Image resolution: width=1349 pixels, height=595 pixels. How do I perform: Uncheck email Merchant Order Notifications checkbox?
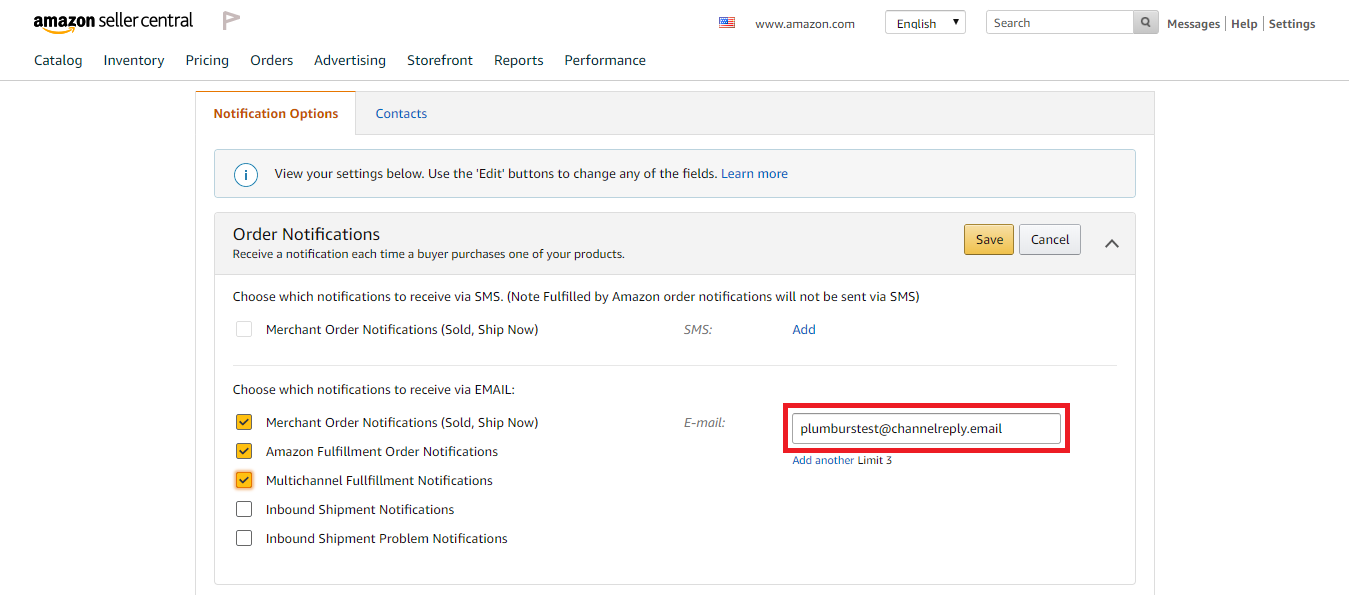[x=244, y=422]
